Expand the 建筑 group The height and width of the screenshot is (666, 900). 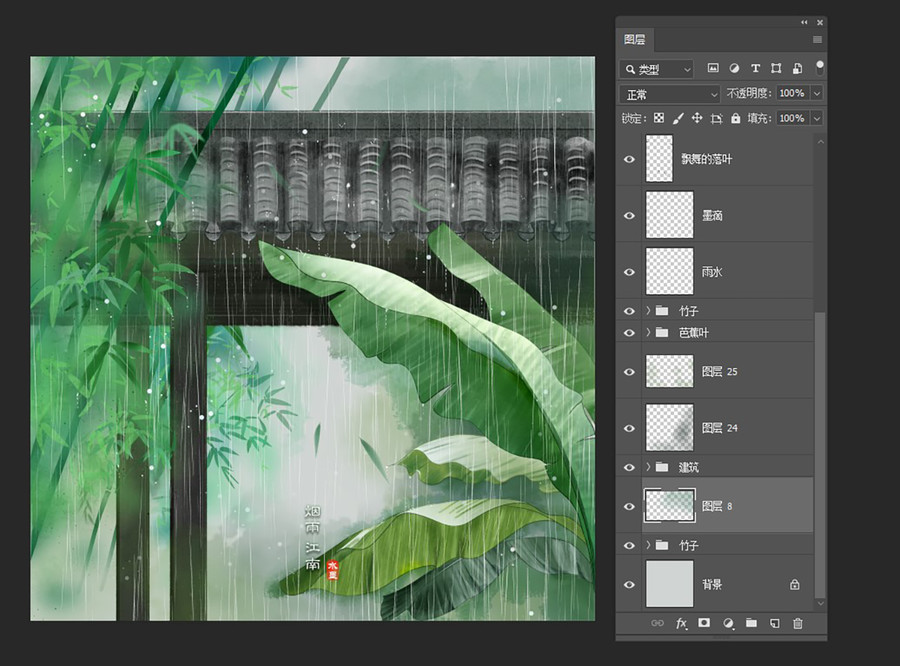tap(649, 467)
